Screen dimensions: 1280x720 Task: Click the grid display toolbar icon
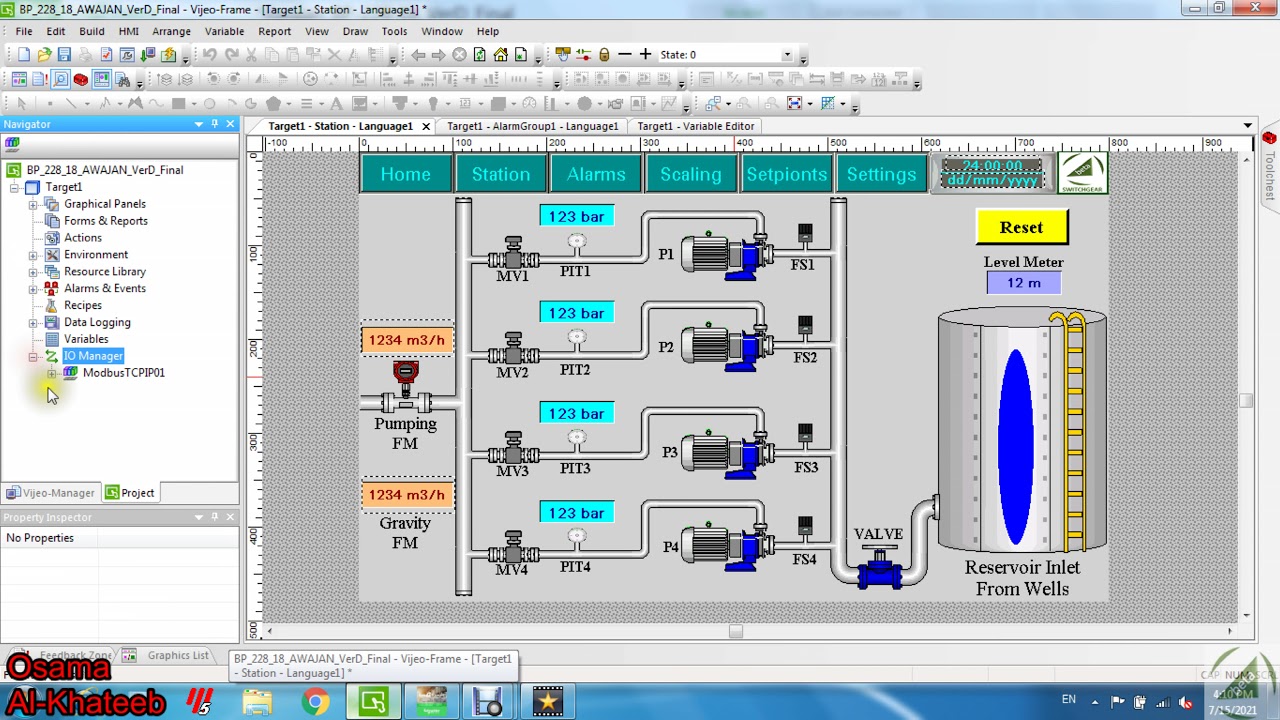click(x=828, y=103)
